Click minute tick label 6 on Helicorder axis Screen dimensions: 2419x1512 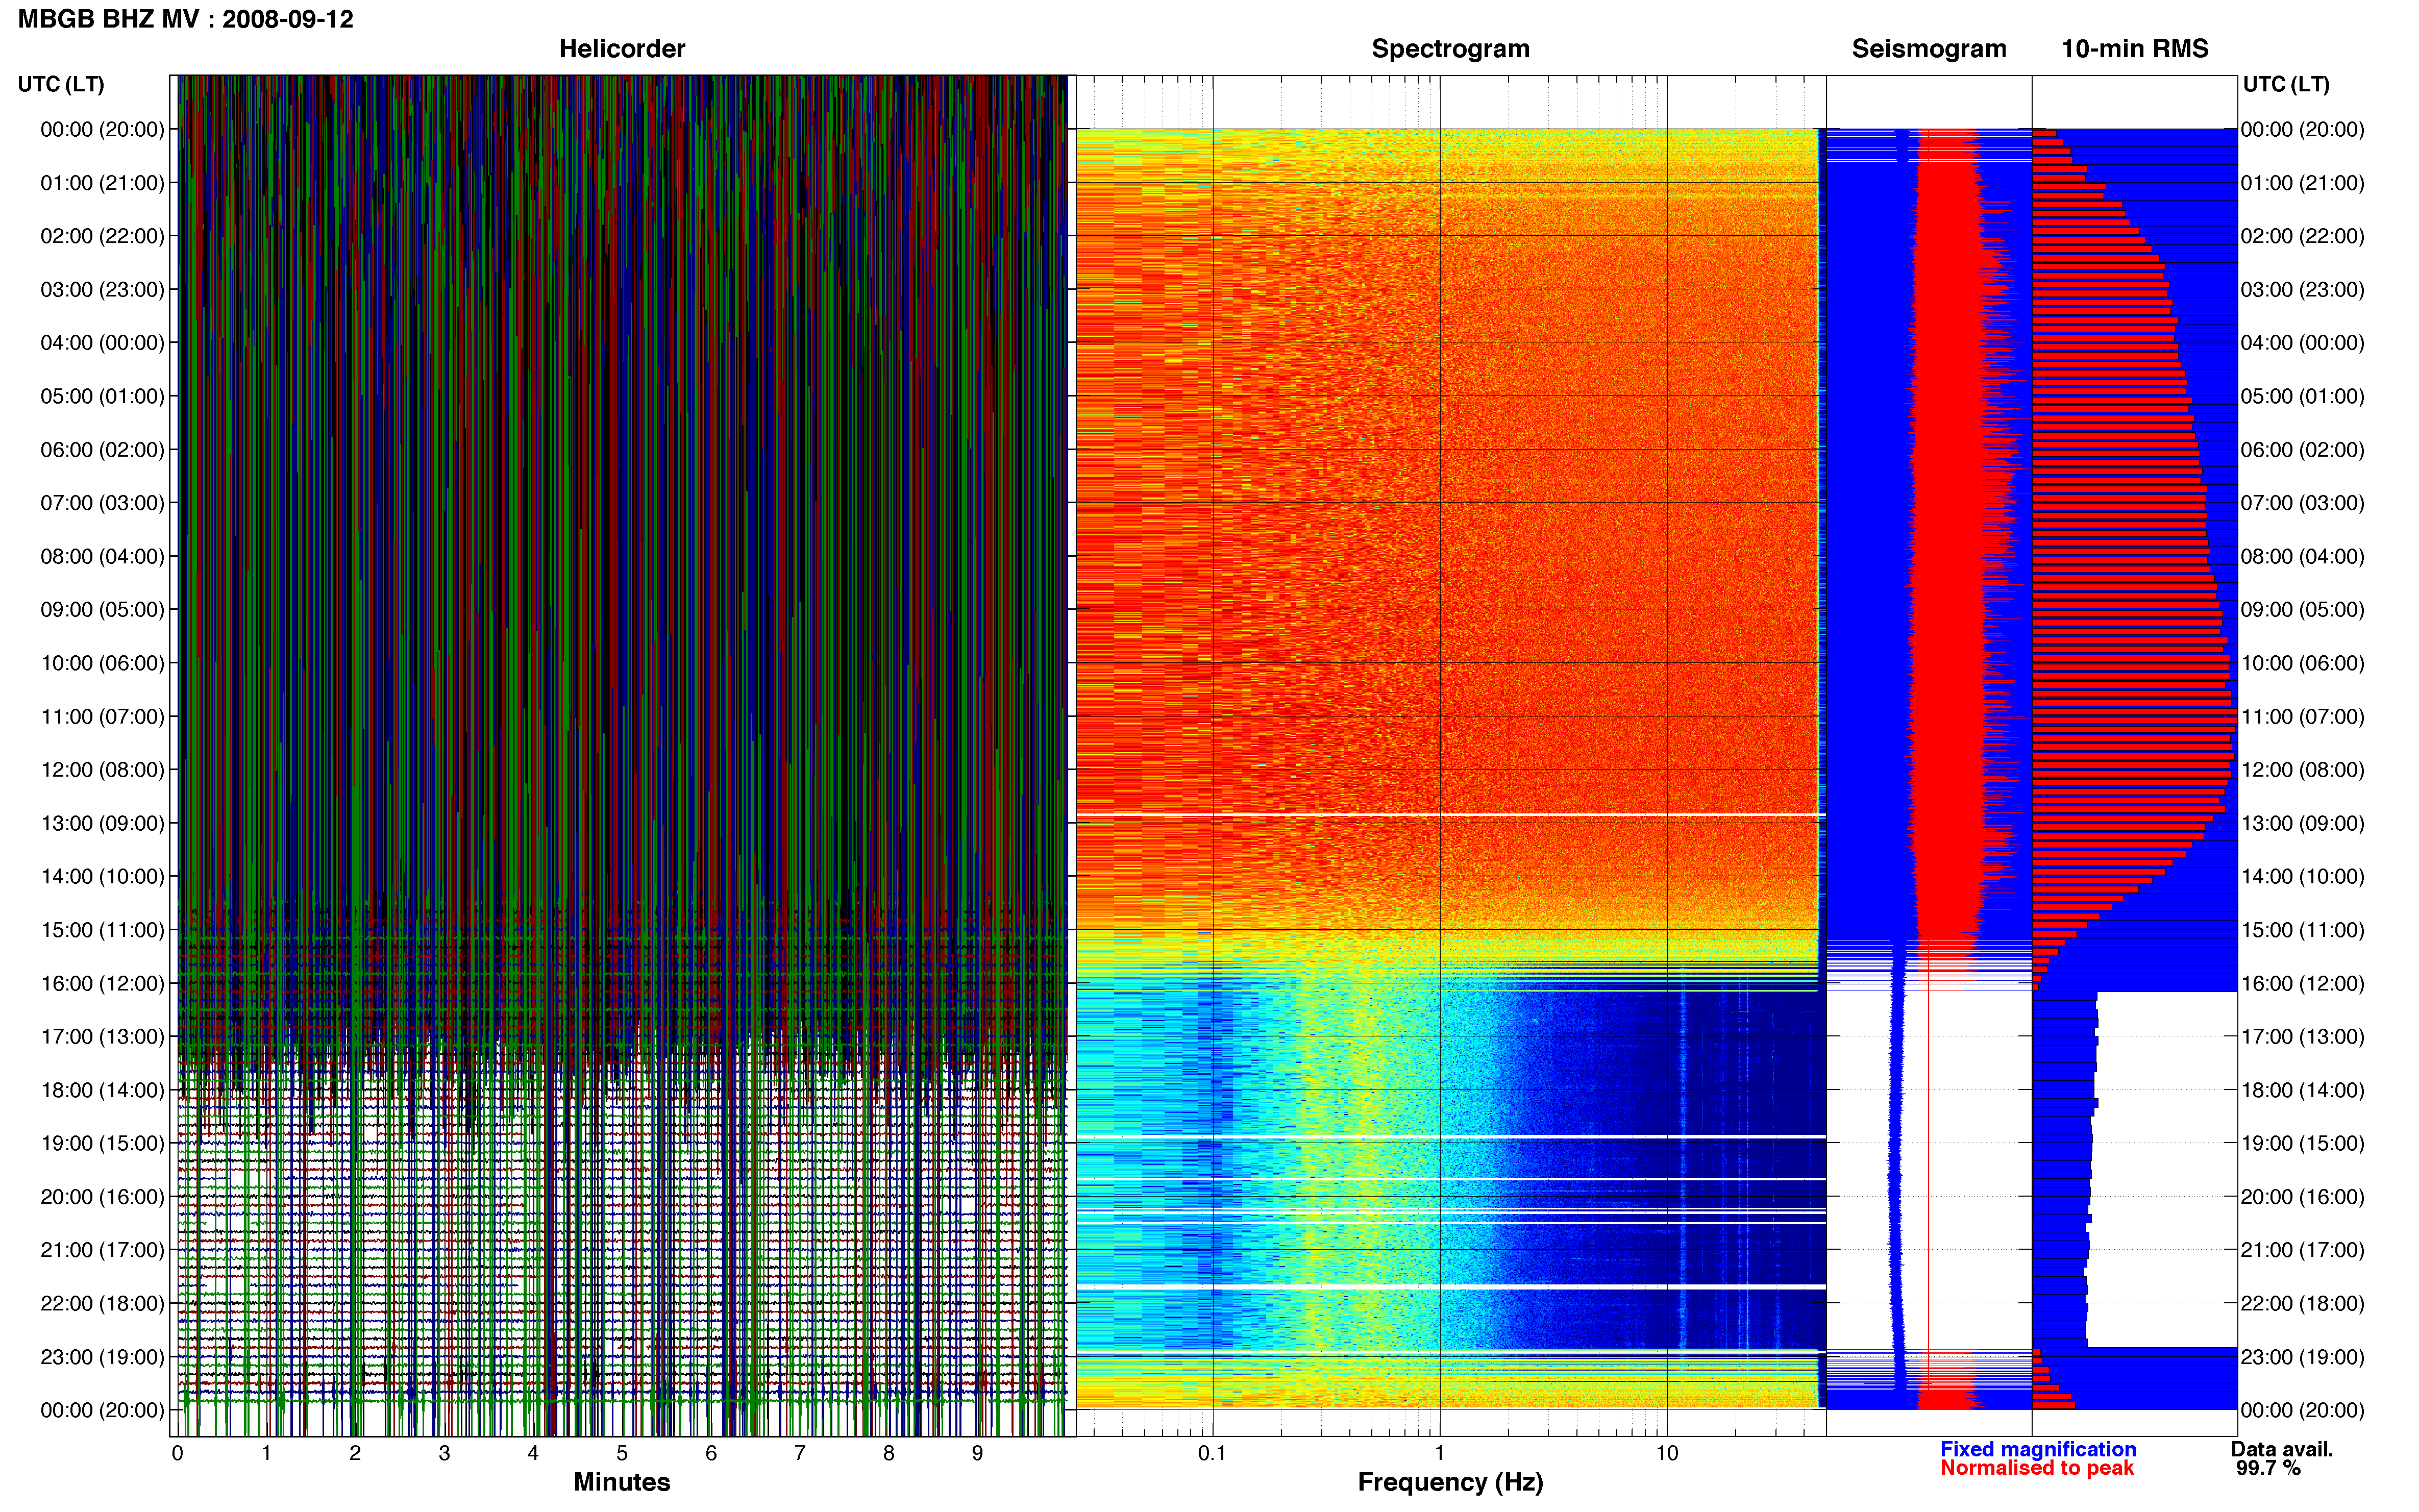click(x=711, y=1454)
